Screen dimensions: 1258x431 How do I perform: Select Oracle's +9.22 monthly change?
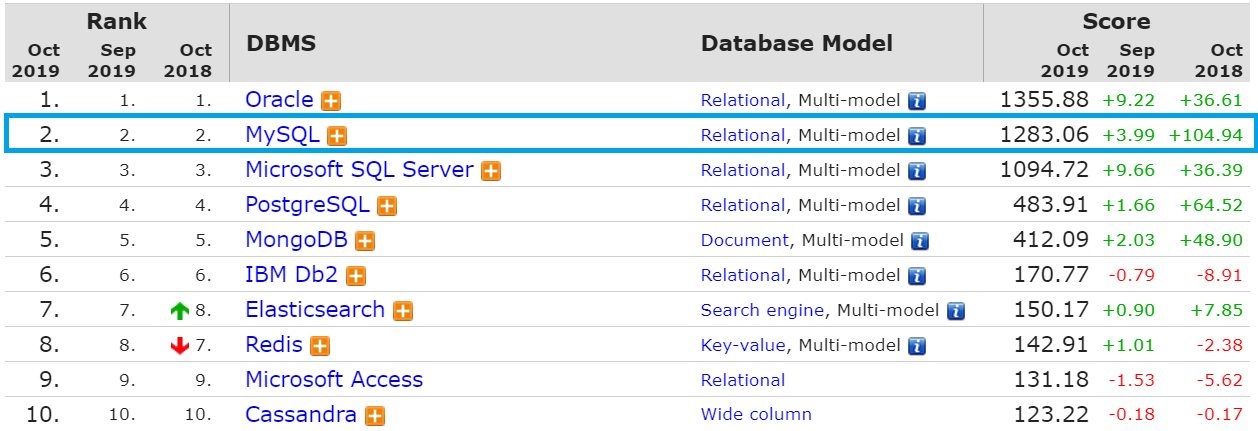(x=1129, y=101)
